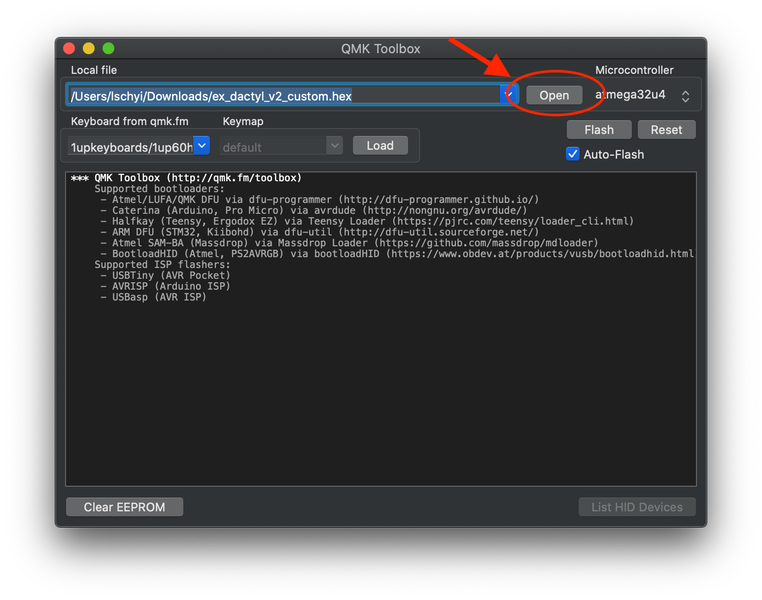Click the ARM DFU (STM32, Kiibohd) log line

pos(319,232)
